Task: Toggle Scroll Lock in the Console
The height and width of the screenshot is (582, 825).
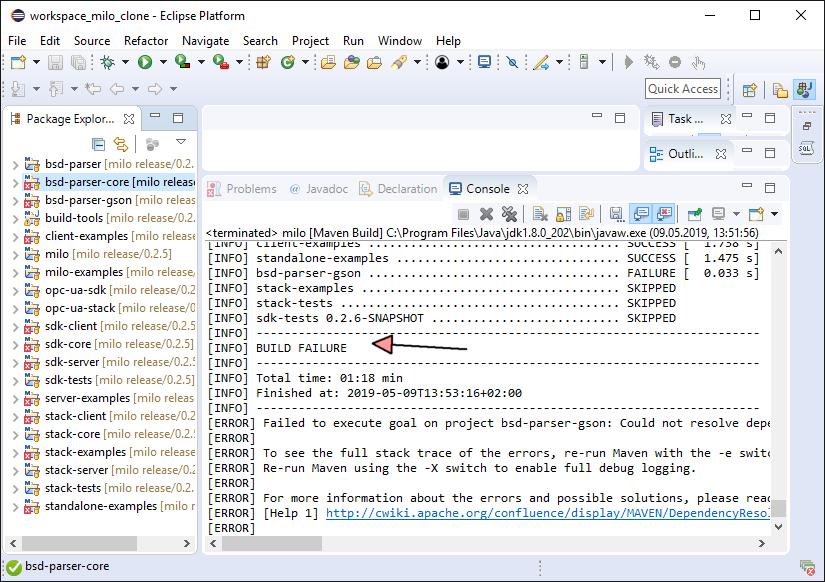Action: [x=562, y=214]
